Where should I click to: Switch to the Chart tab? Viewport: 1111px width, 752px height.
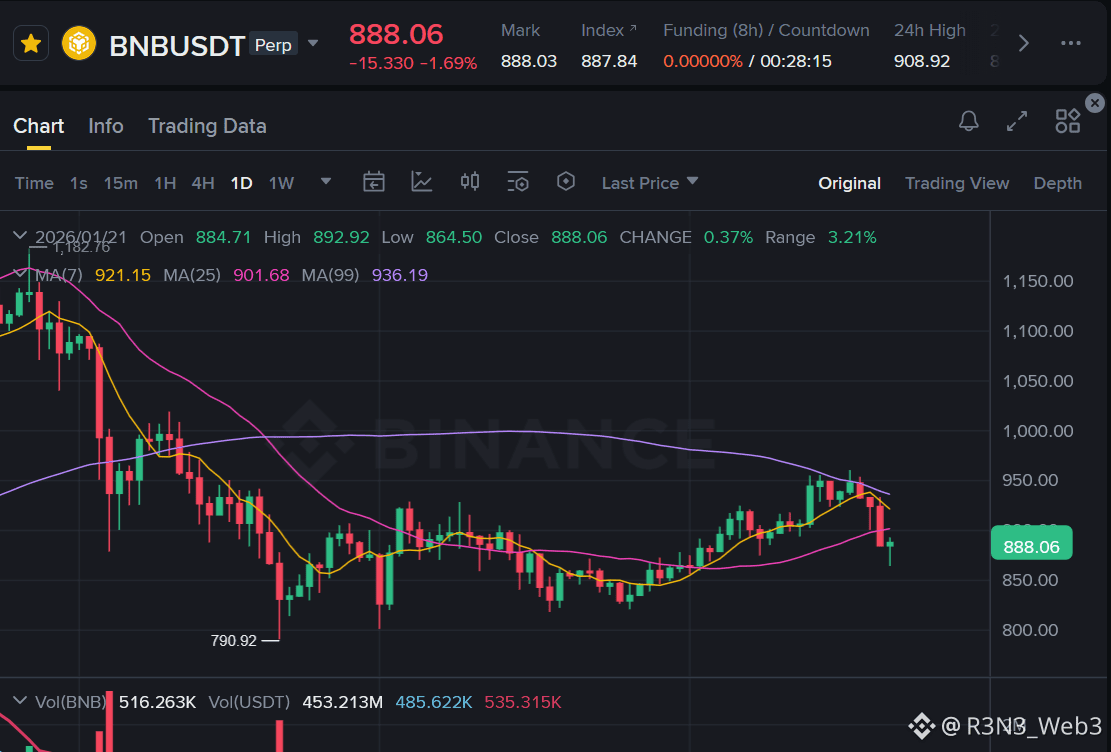pyautogui.click(x=38, y=126)
